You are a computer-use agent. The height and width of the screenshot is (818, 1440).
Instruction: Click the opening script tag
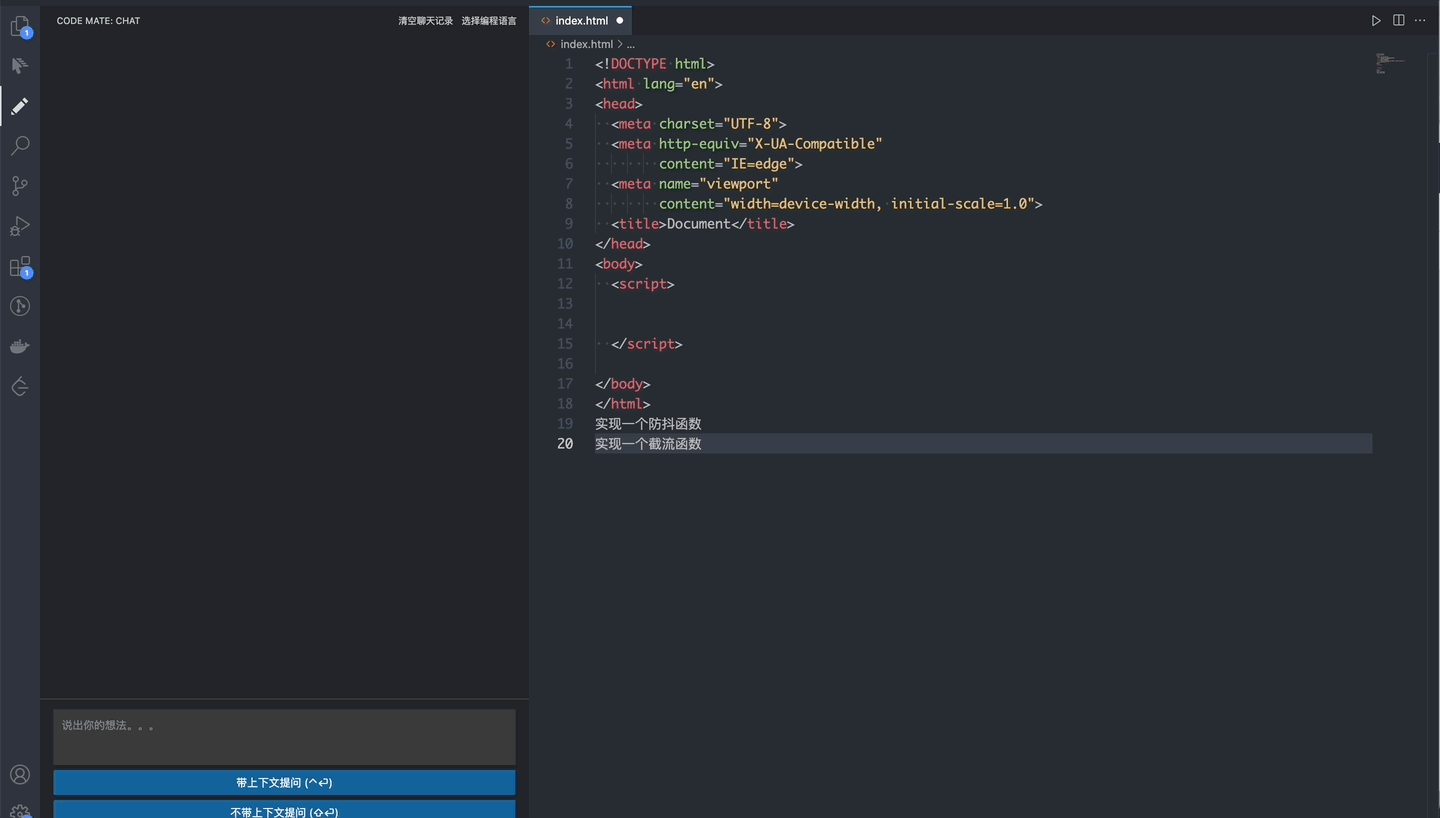(x=643, y=284)
